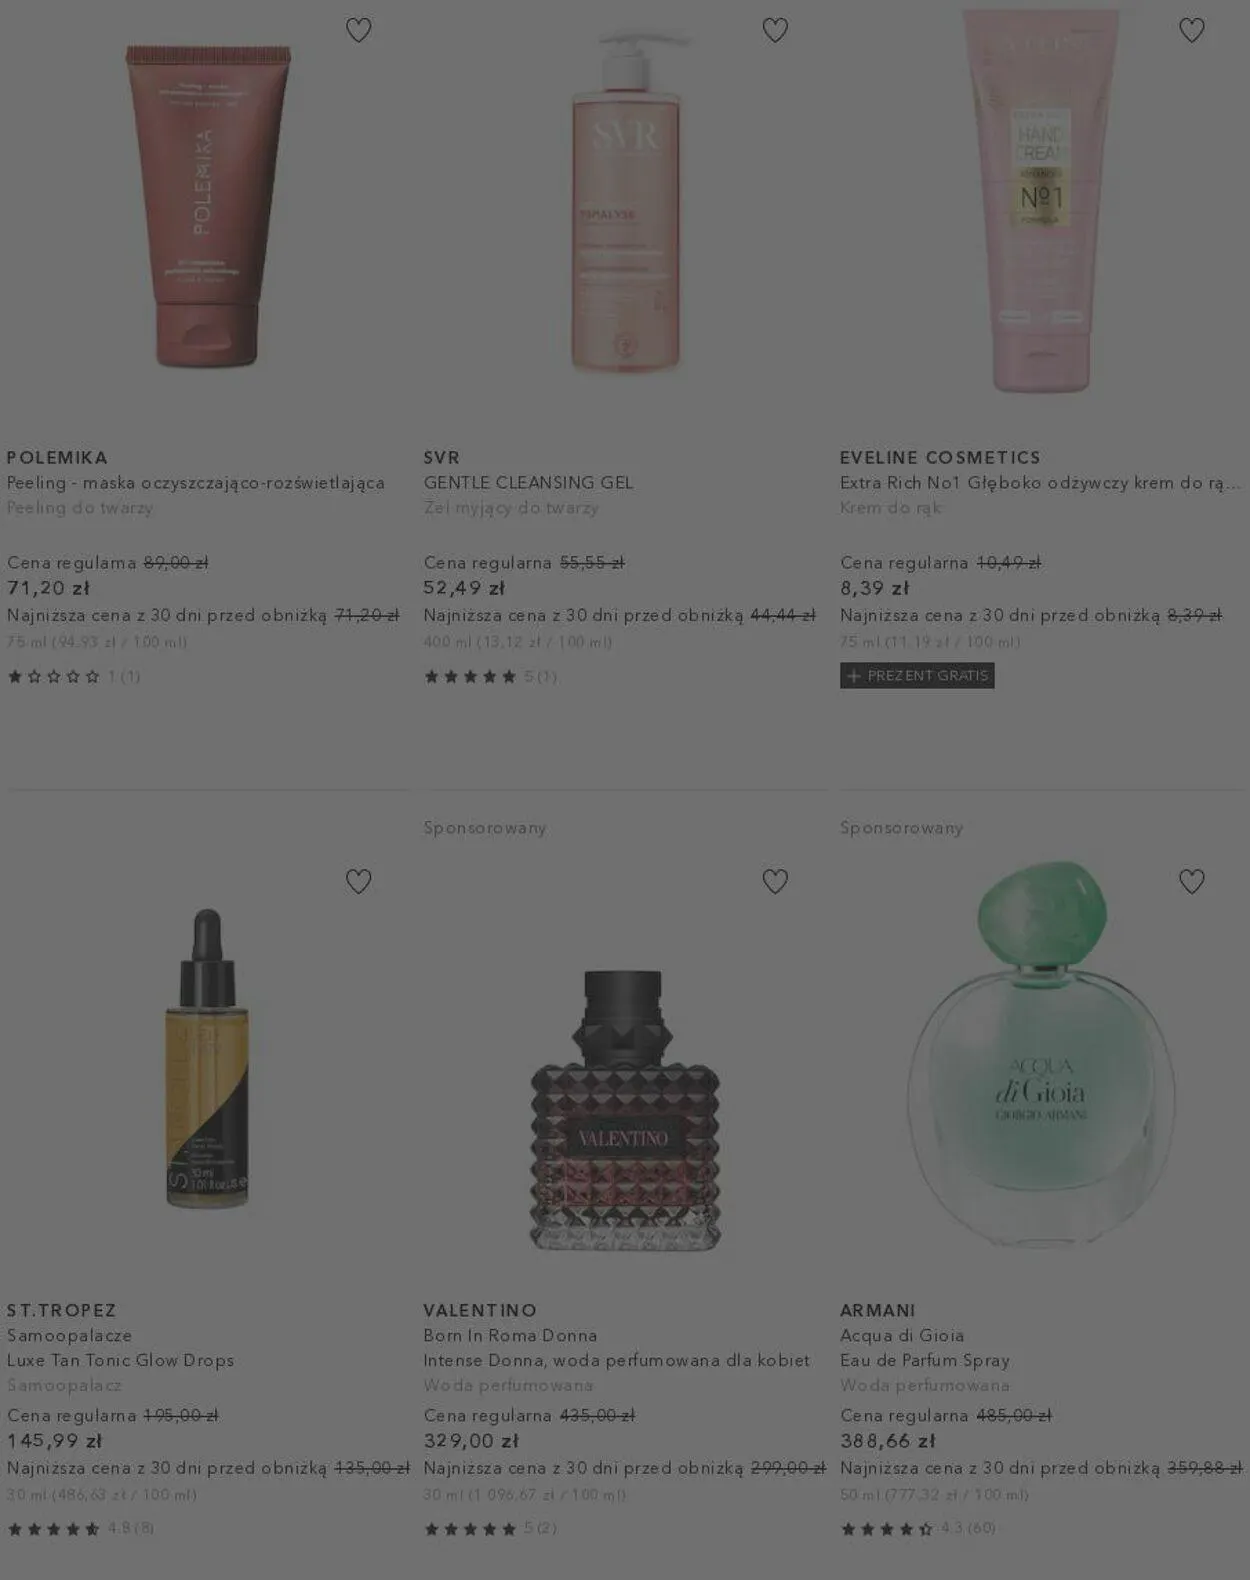Heart the Eveline Cosmetics hand cream
Image resolution: width=1250 pixels, height=1580 pixels.
(1191, 30)
